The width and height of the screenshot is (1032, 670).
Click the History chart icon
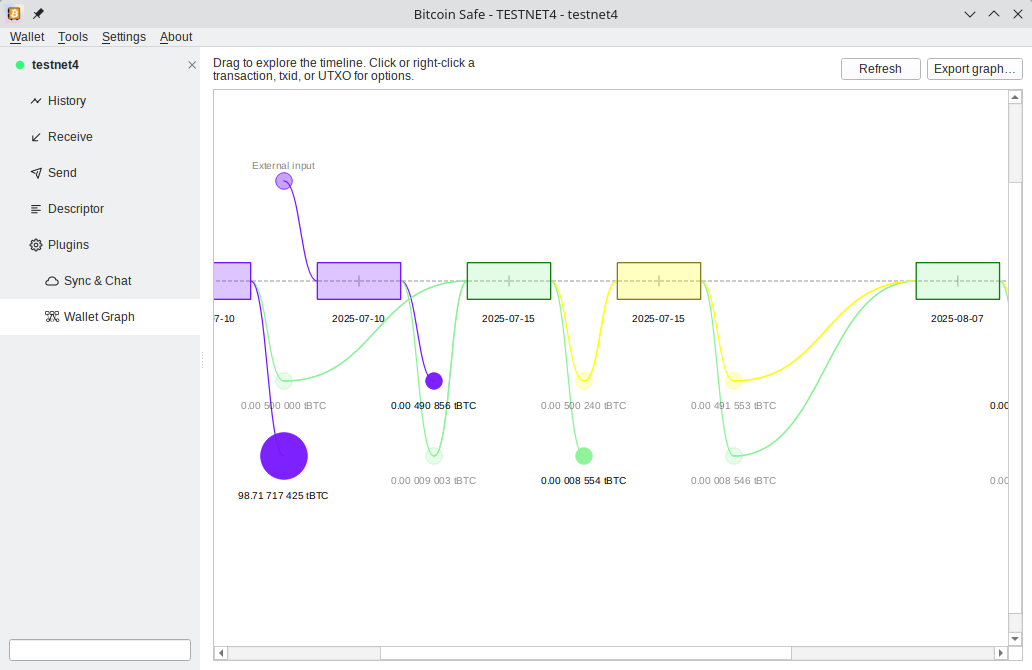tap(36, 101)
